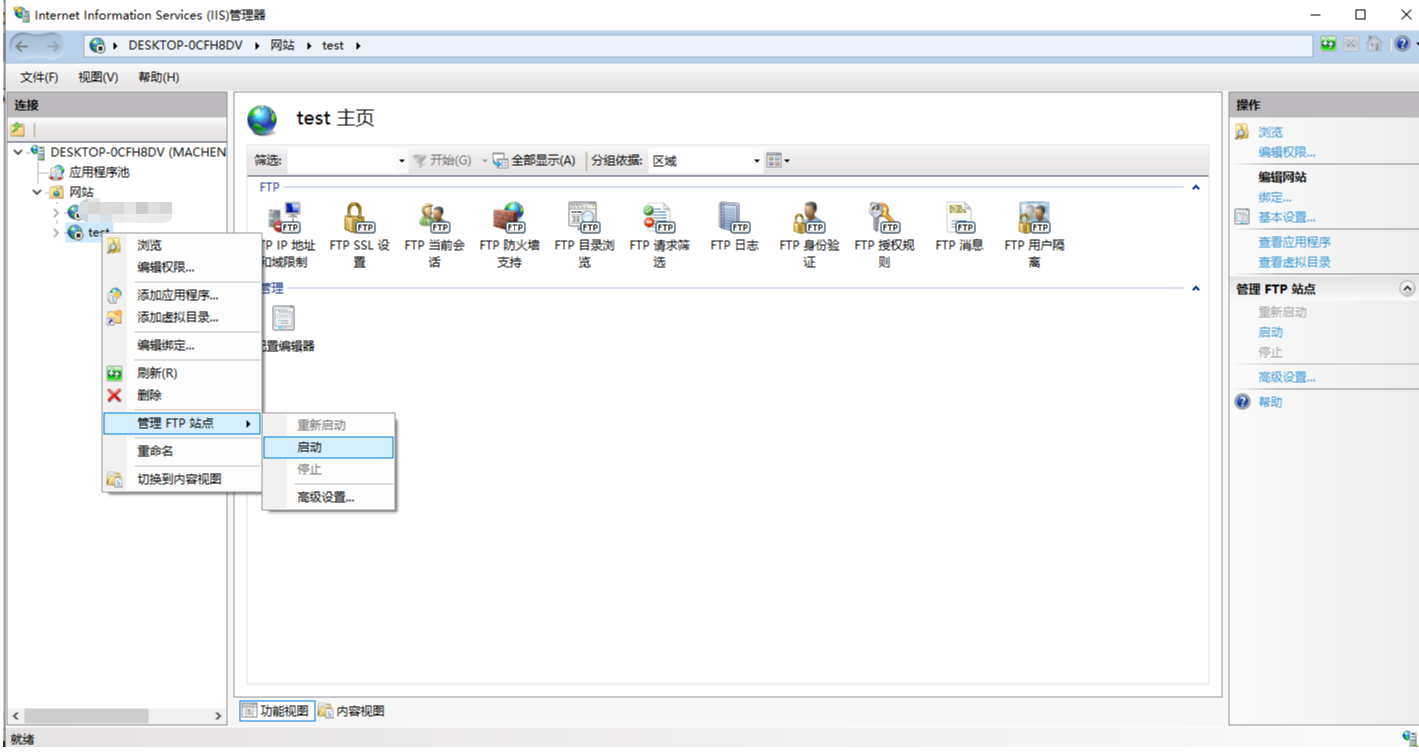Open the FTP 目录浏览 feature
1419x754 pixels.
(584, 234)
